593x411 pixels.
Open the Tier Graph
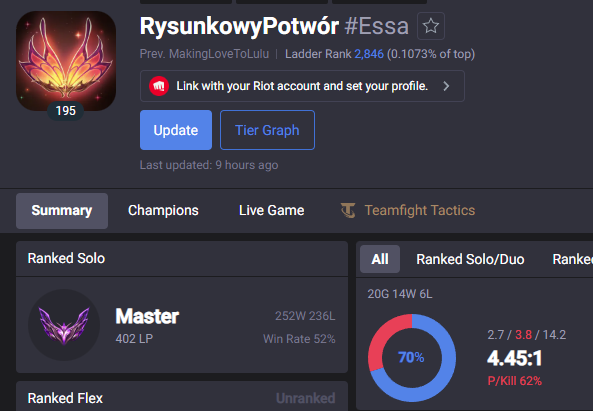click(x=267, y=130)
